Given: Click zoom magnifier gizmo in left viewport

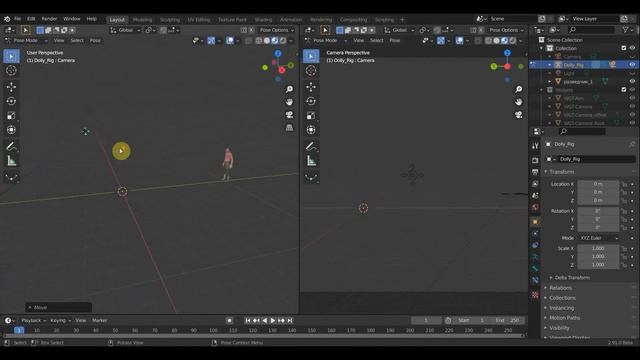Looking at the screenshot, I should (x=289, y=89).
